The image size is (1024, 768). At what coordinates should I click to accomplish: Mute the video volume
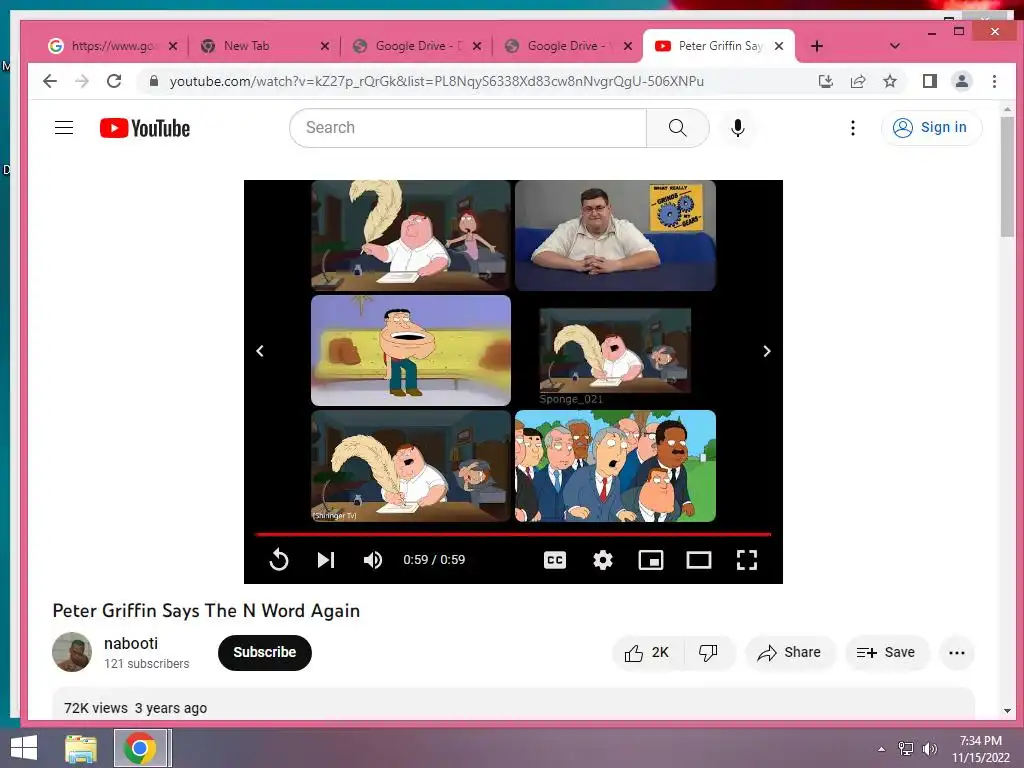click(373, 560)
